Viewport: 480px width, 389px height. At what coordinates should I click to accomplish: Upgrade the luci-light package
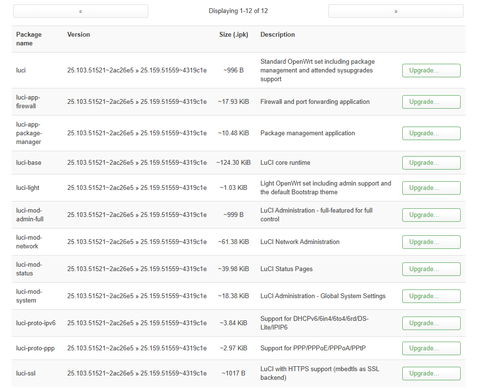431,188
